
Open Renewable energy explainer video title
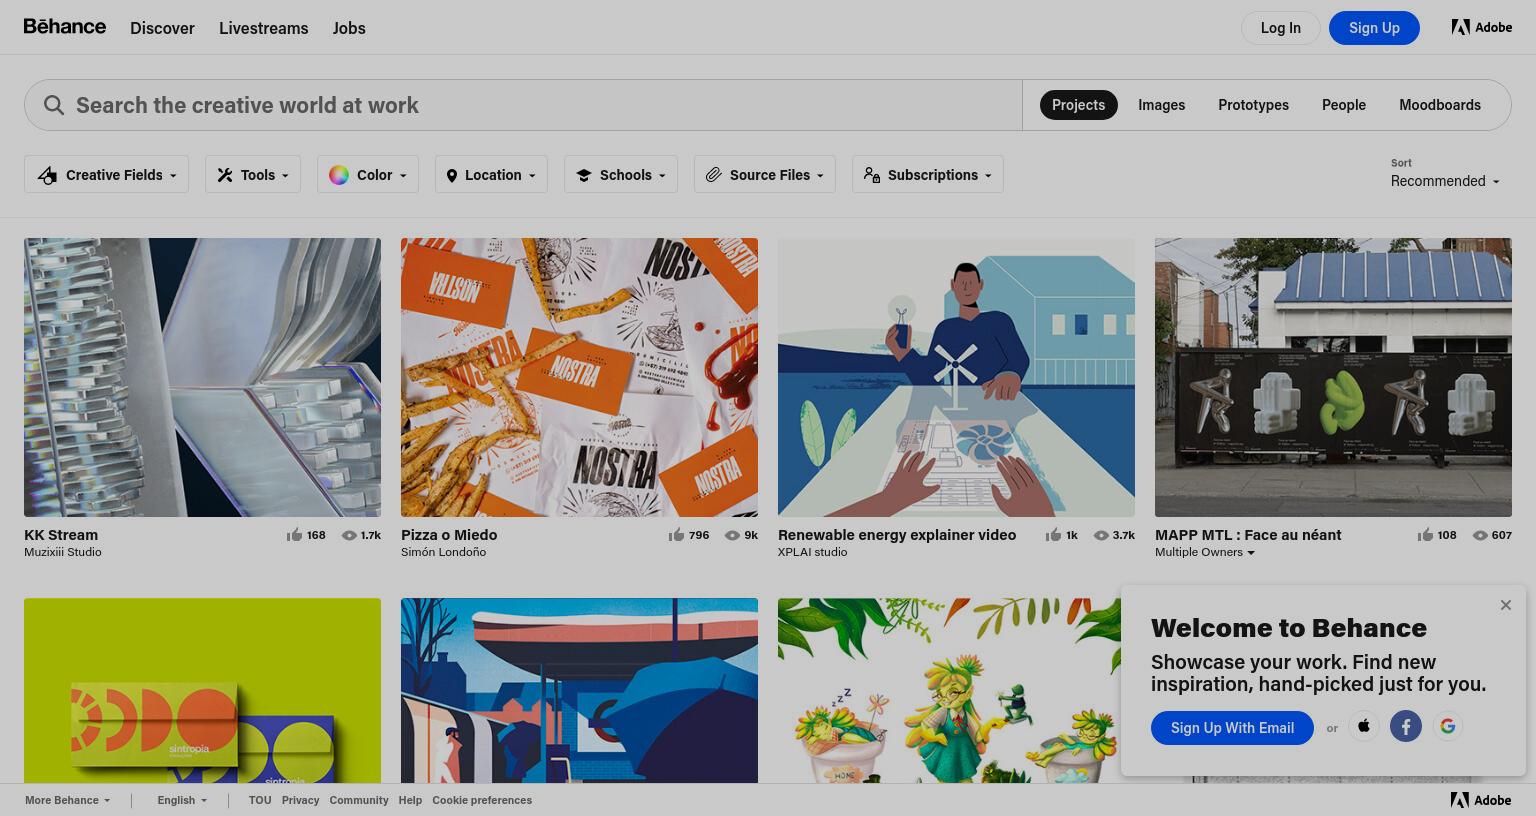point(897,535)
